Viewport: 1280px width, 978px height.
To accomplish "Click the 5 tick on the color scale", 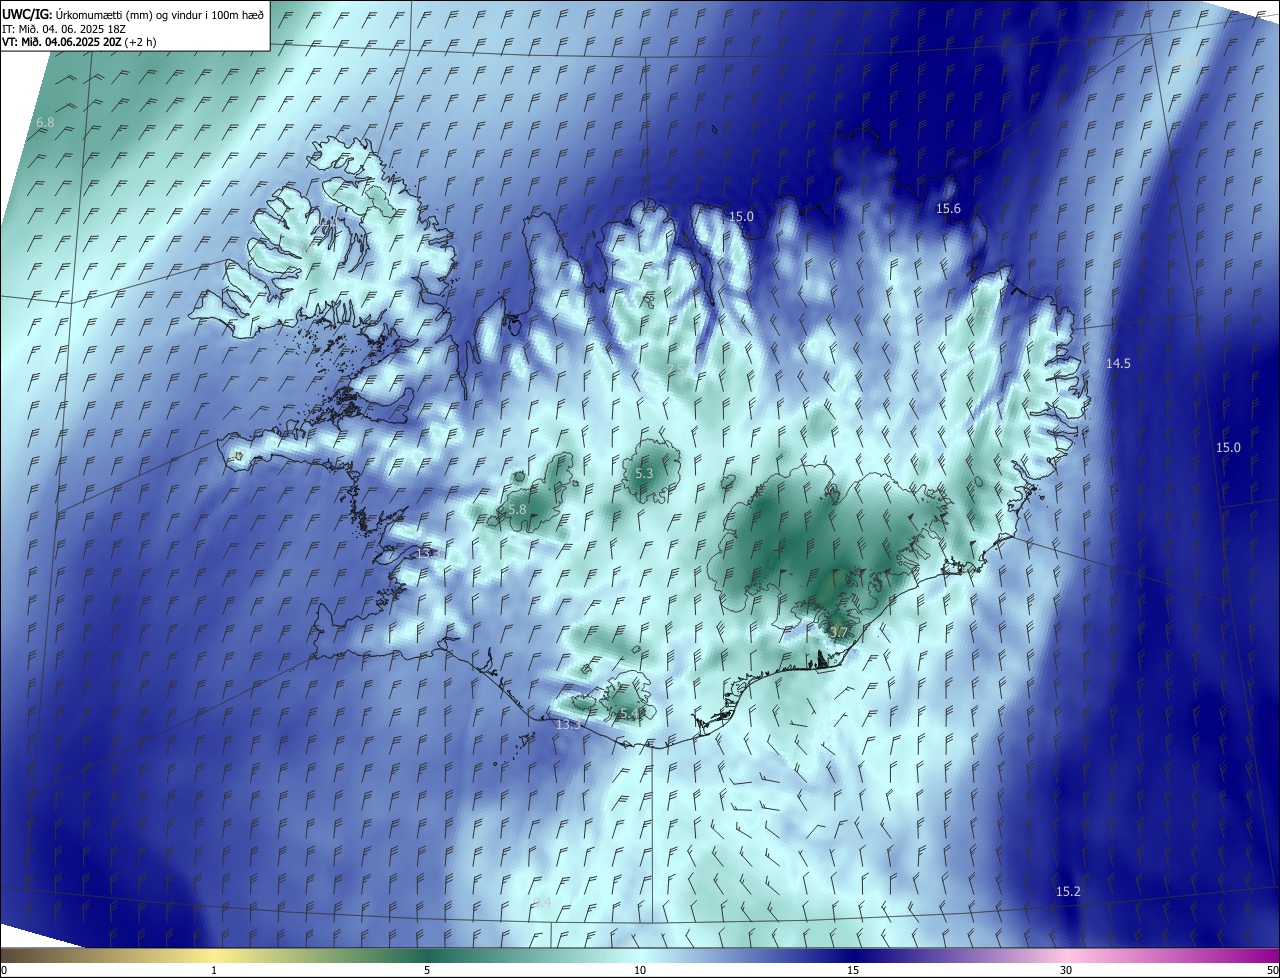I will click(427, 970).
